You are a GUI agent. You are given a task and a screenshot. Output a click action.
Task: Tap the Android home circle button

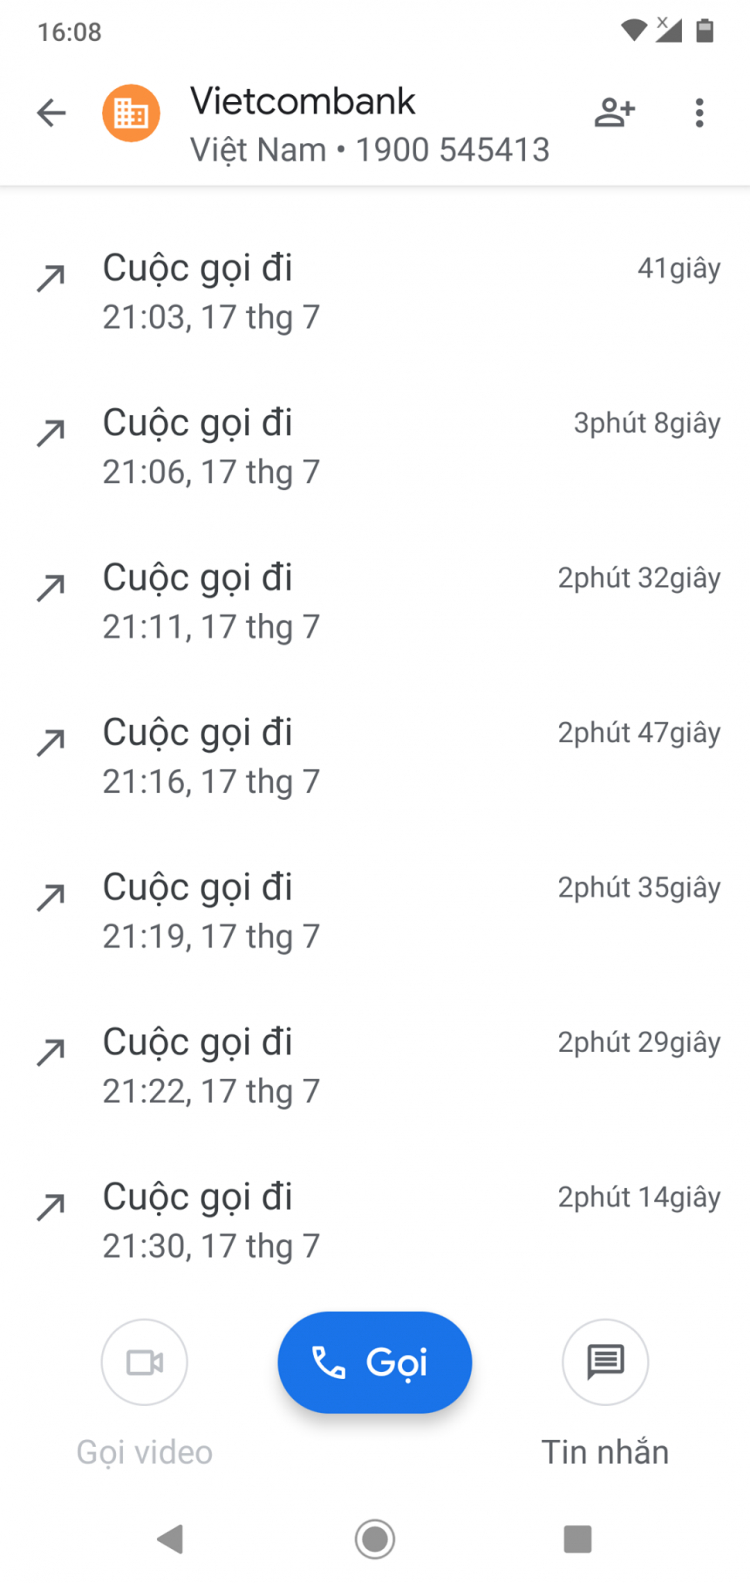tap(375, 1538)
